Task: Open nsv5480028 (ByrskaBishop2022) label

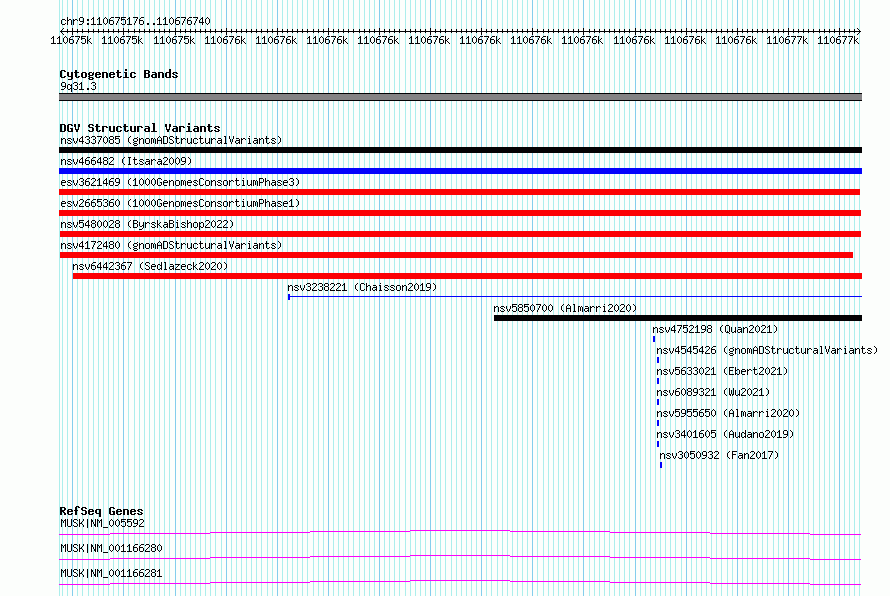Action: click(147, 224)
